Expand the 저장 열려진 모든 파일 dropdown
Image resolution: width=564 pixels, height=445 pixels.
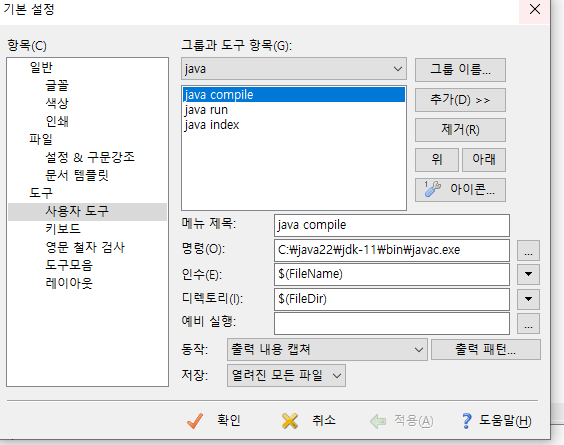(x=286, y=376)
